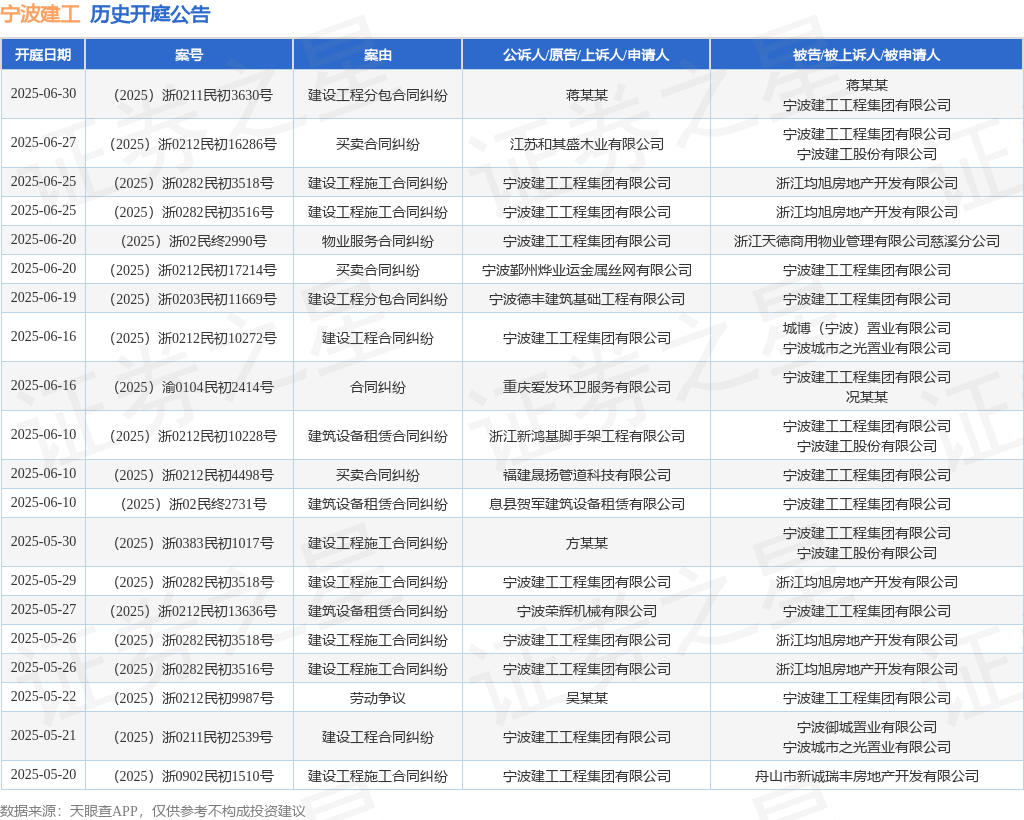This screenshot has width=1024, height=820.
Task: Select the 公诉人/原告/上诉人/申请人 column header
Action: click(x=586, y=55)
